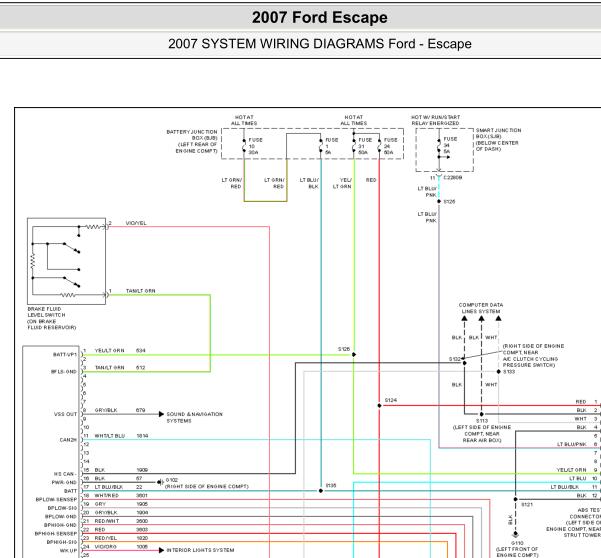Click the 'RED 3603' wire label

point(121,529)
